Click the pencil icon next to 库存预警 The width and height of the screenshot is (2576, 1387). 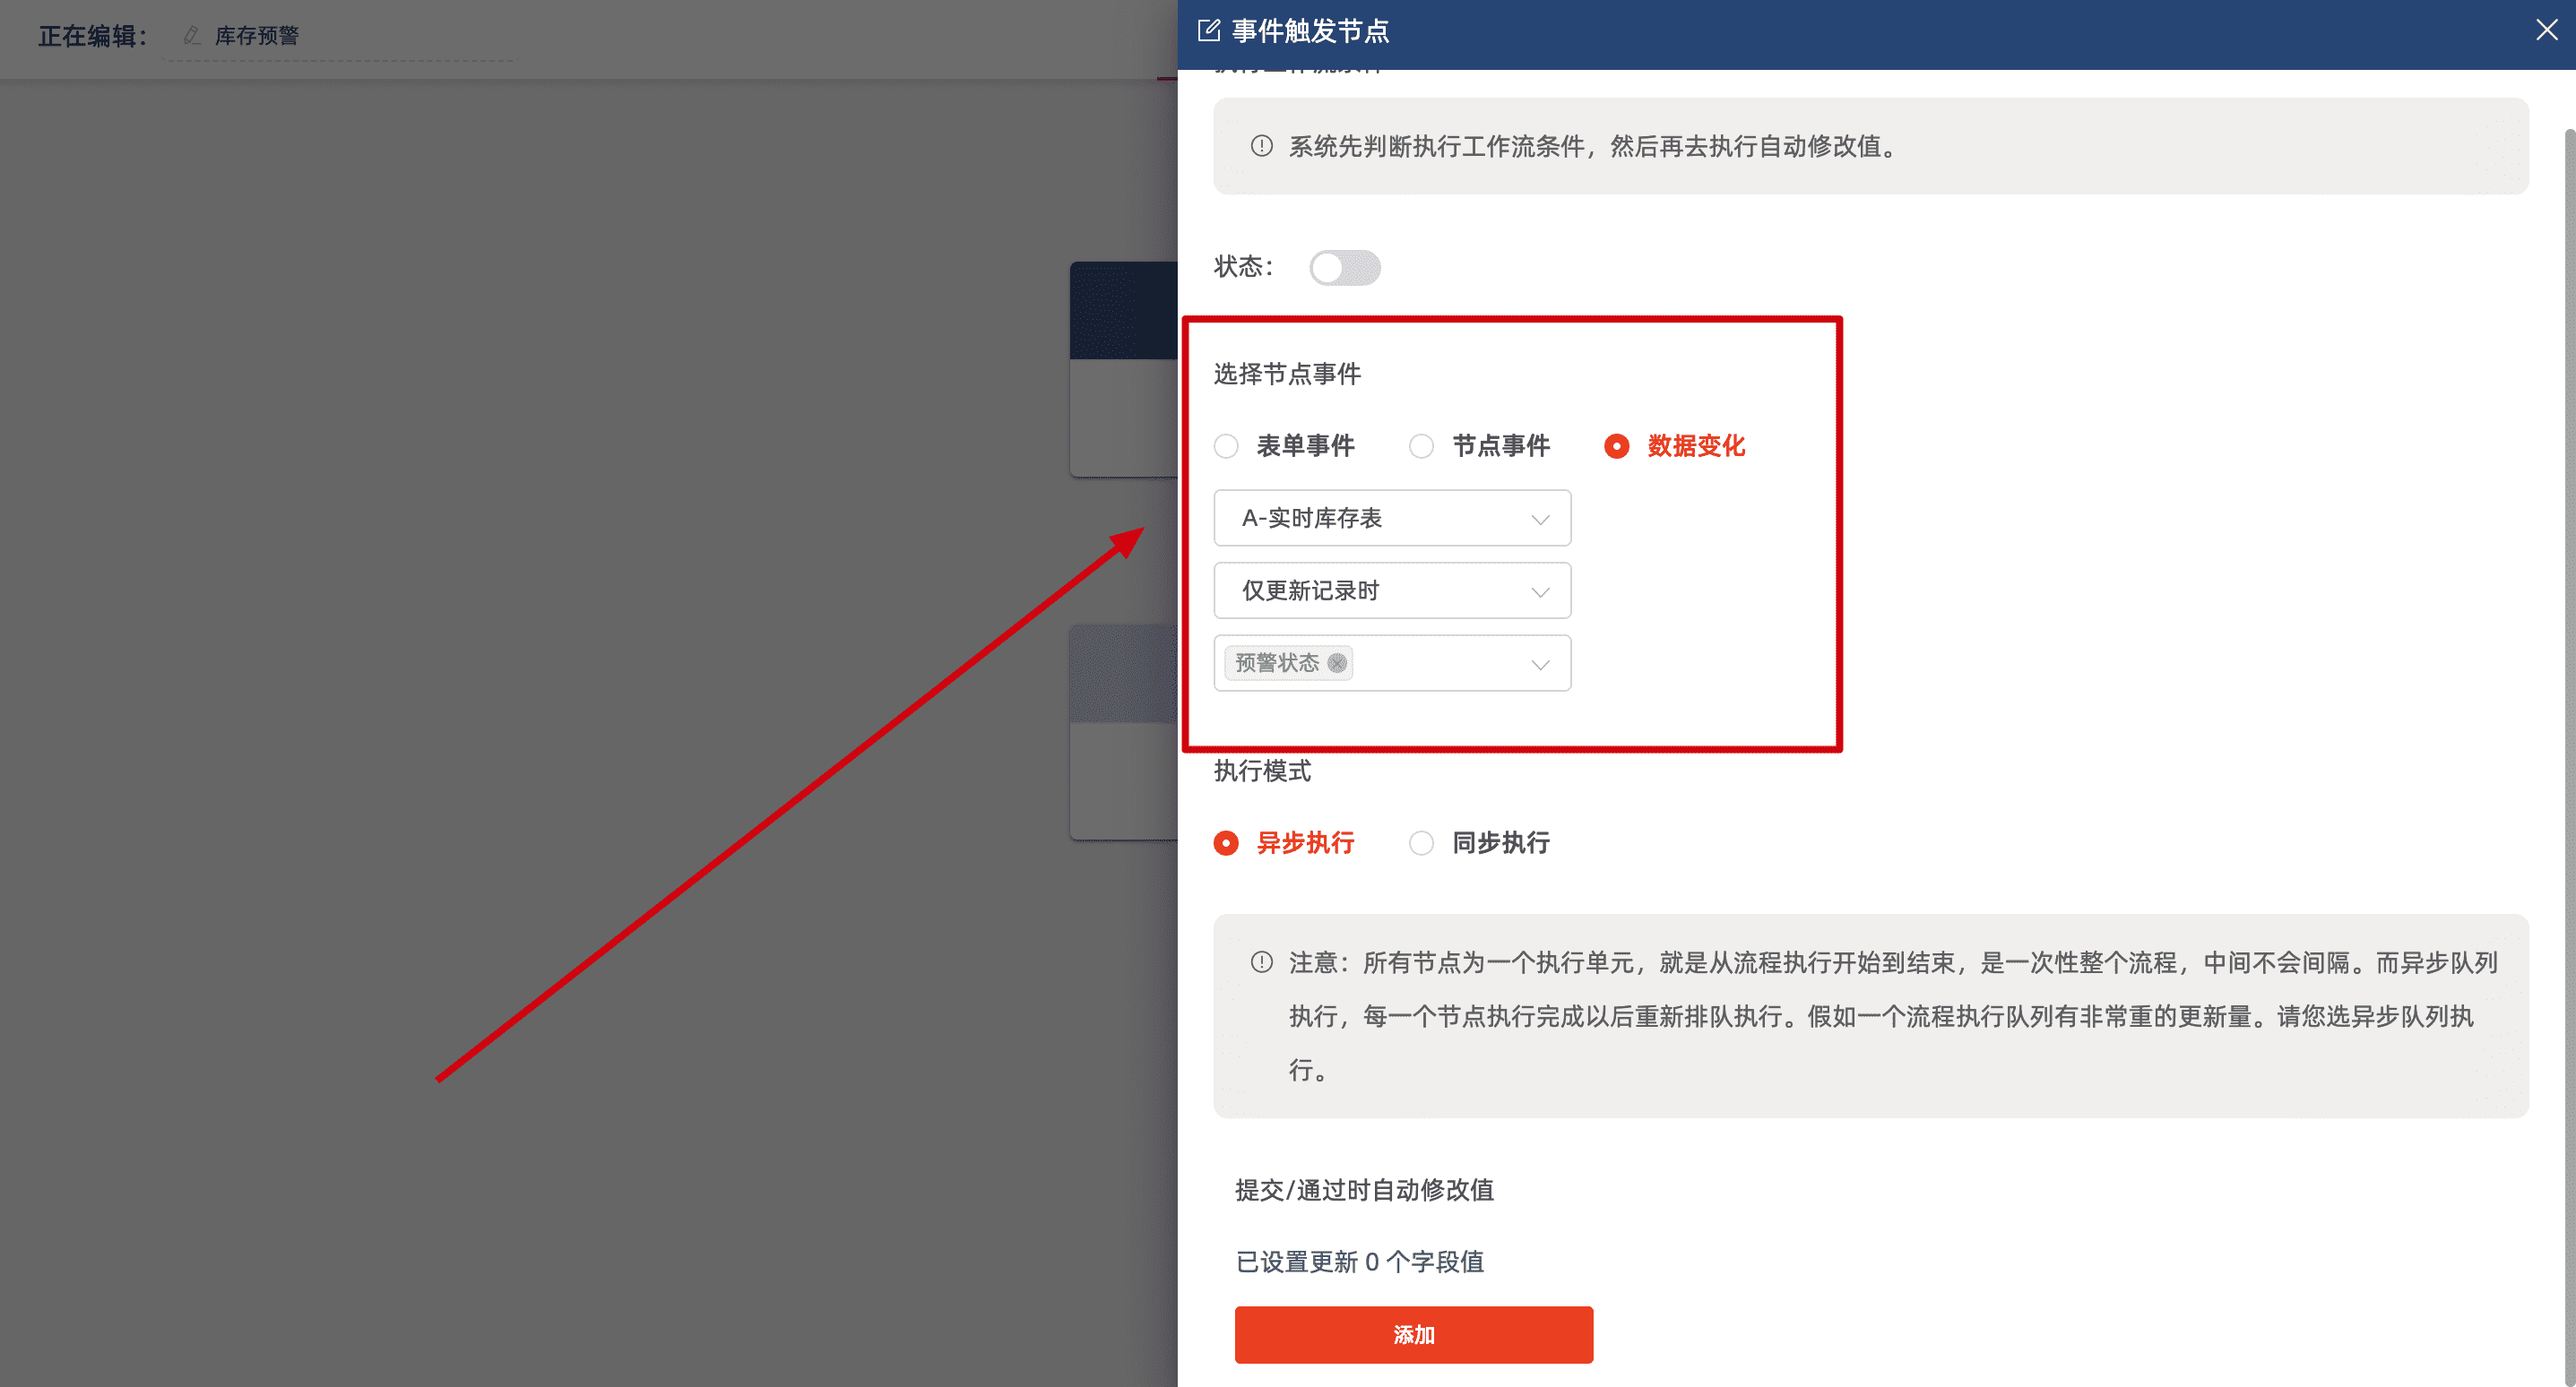192,36
